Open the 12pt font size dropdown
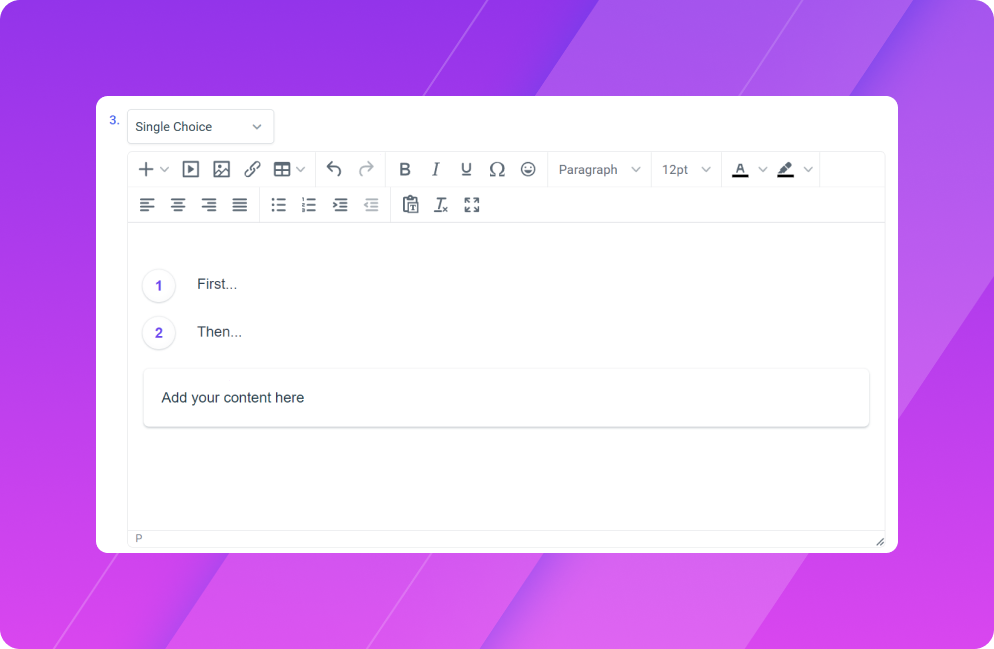994x649 pixels. 686,170
